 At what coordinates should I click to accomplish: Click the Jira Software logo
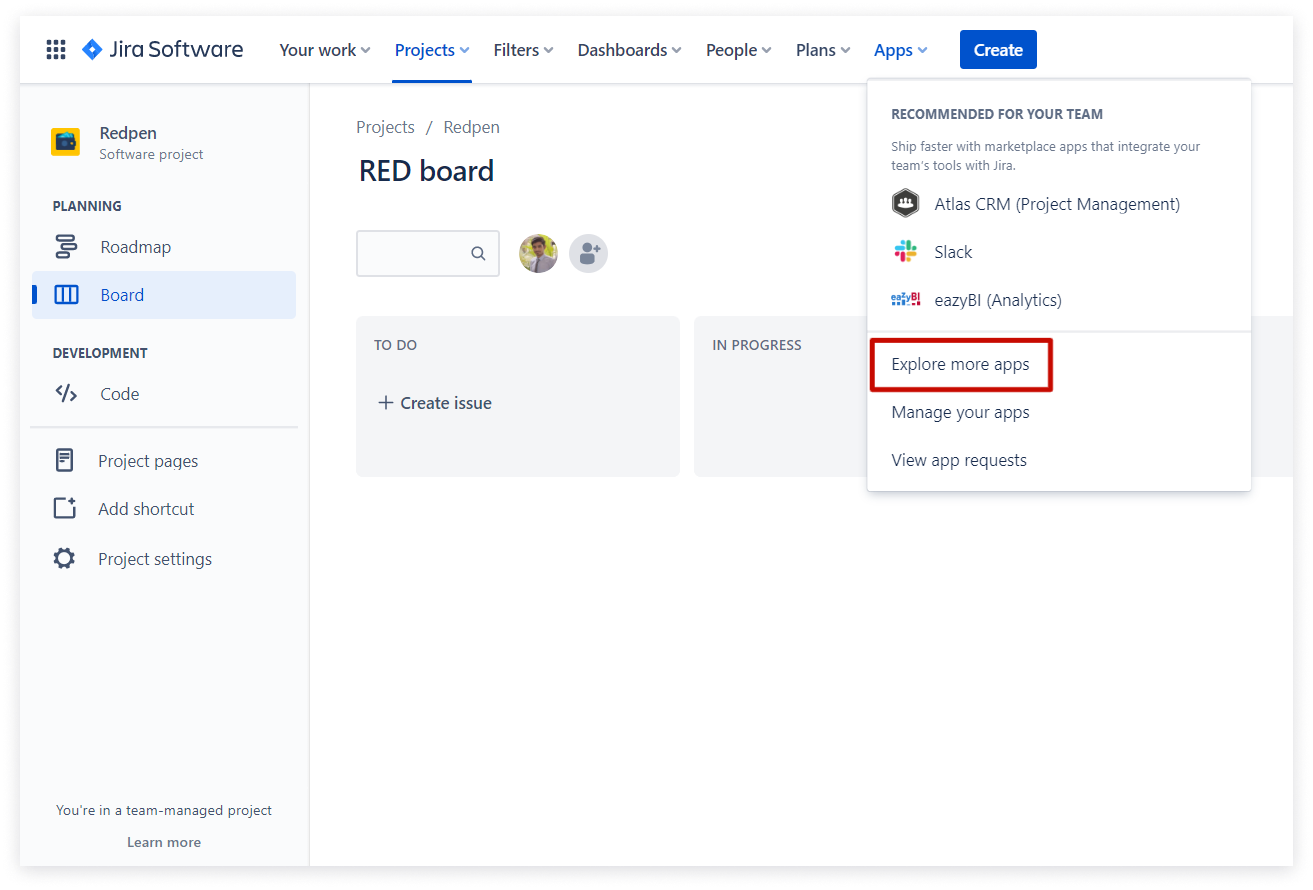click(x=162, y=49)
